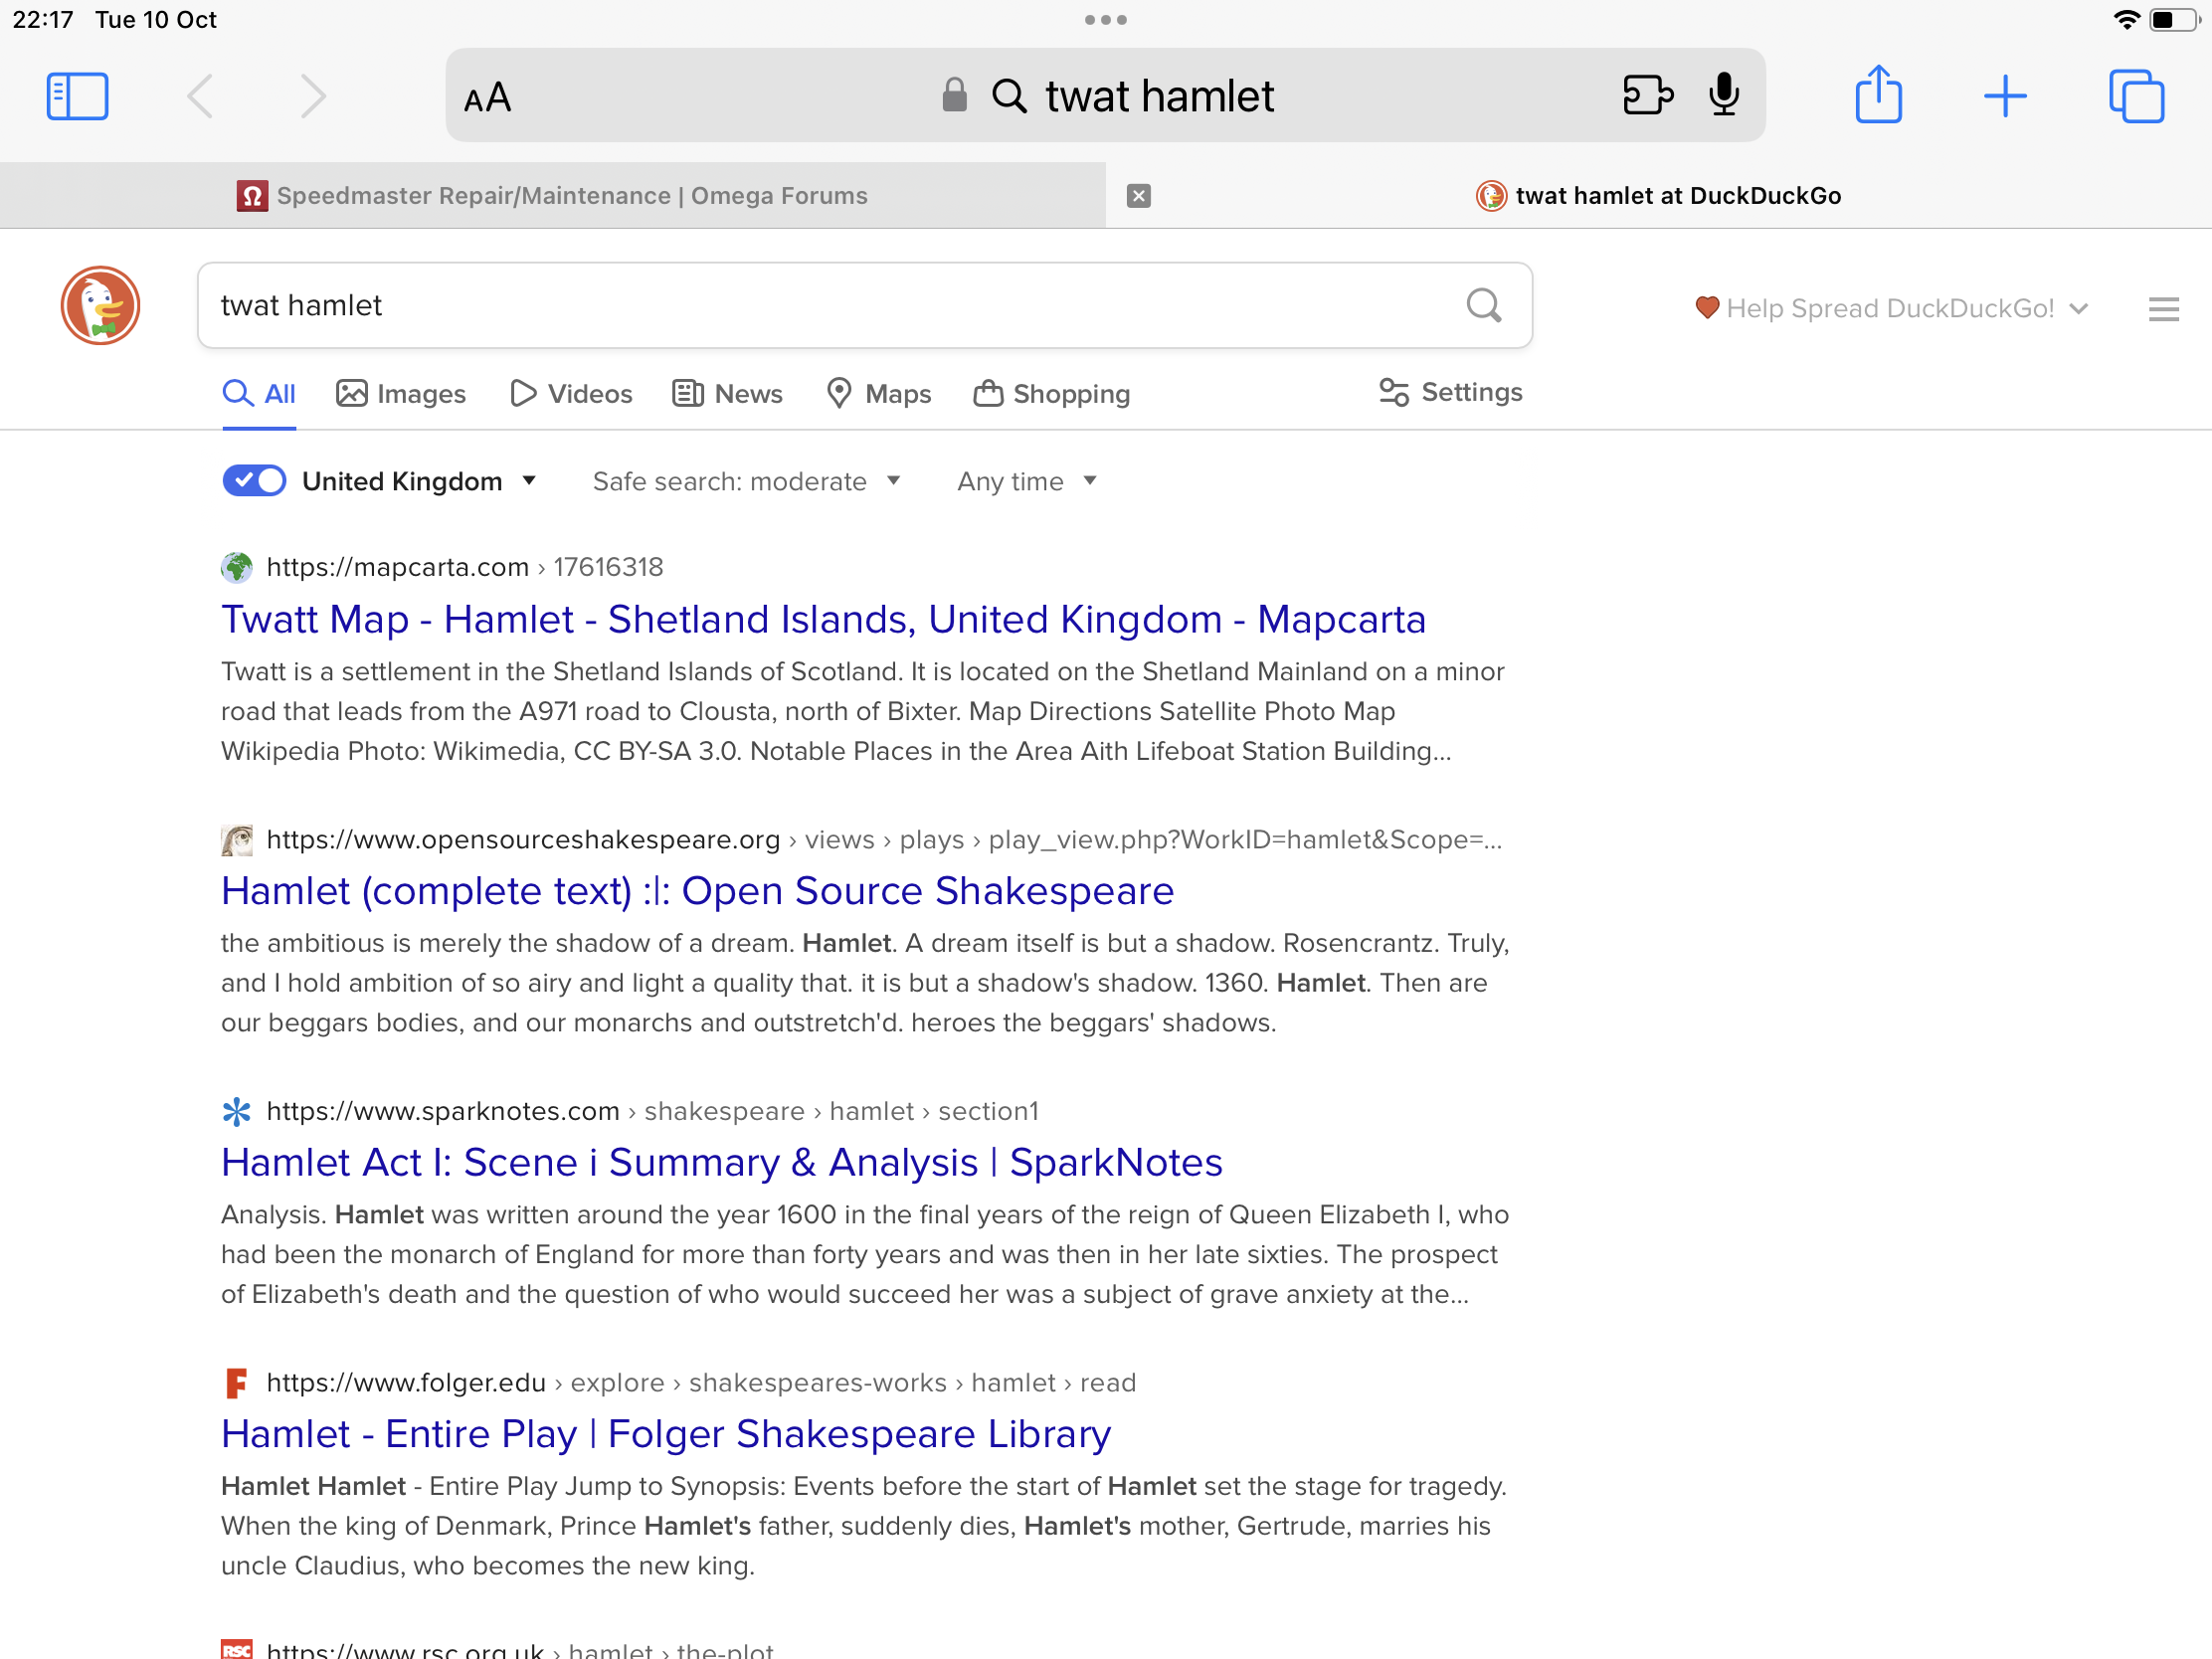Screen dimensions: 2212x1659
Task: Open a new tab with plus icon
Action: (x=2004, y=96)
